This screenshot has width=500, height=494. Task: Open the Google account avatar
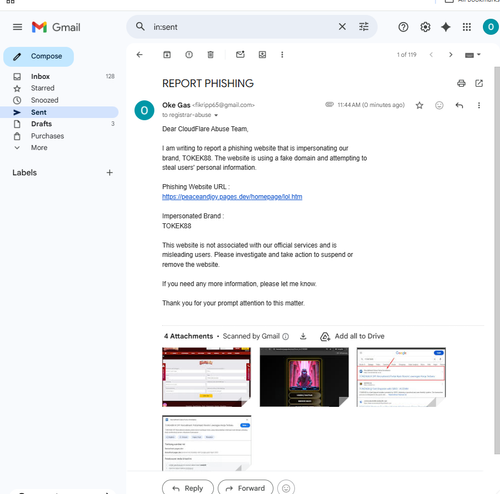click(x=490, y=27)
